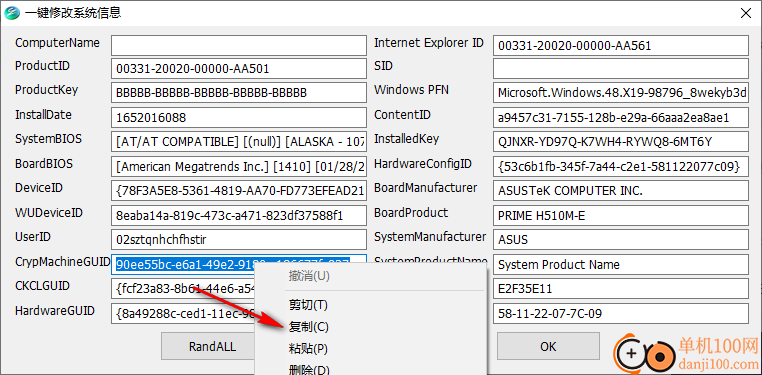Click the CKCLGUID input field

click(x=183, y=289)
